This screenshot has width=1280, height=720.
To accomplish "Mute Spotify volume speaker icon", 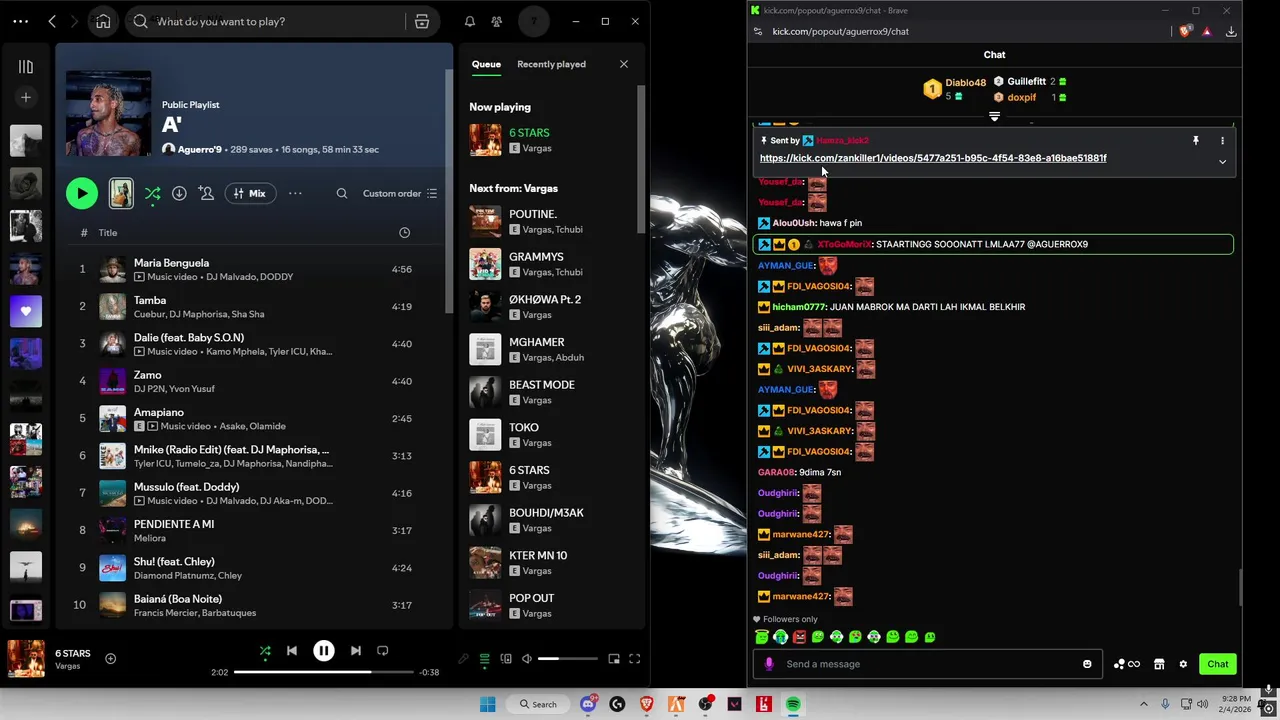I will [x=527, y=659].
